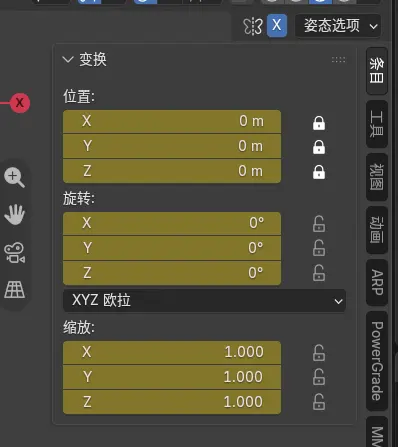Click the 缩放: label
398x447 pixels.
click(79, 328)
